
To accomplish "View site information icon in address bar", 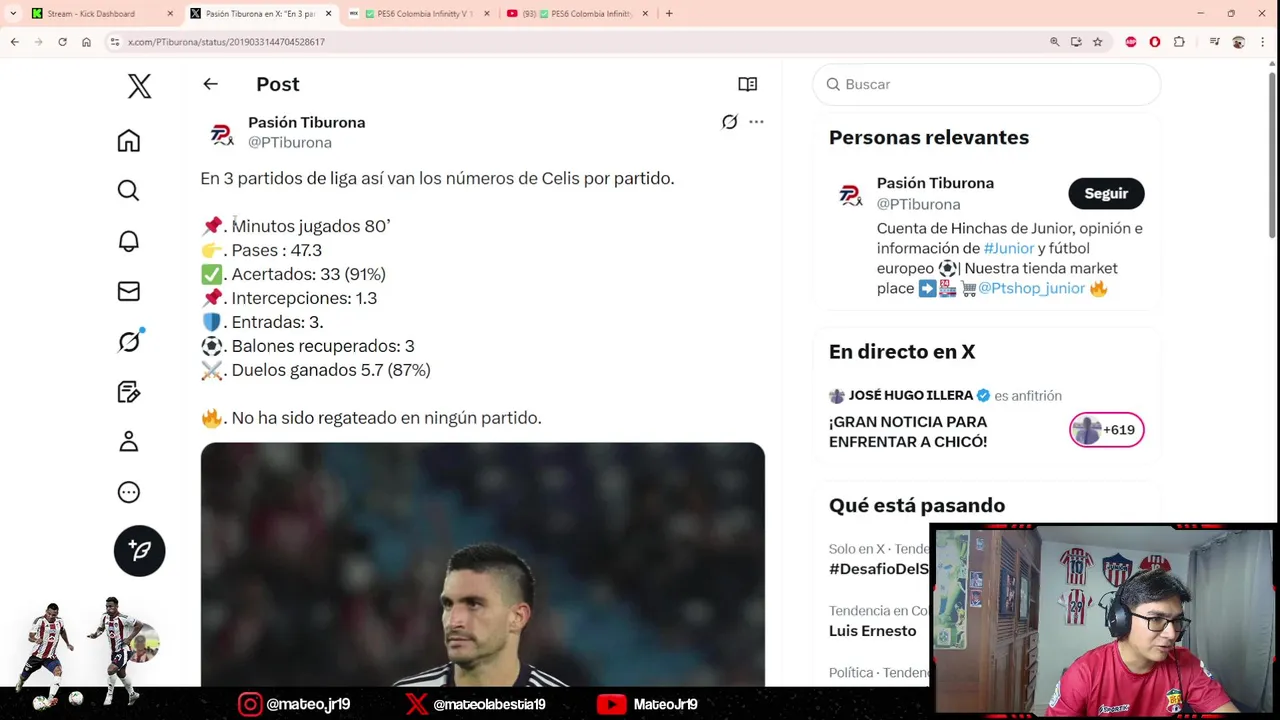I will (x=115, y=42).
